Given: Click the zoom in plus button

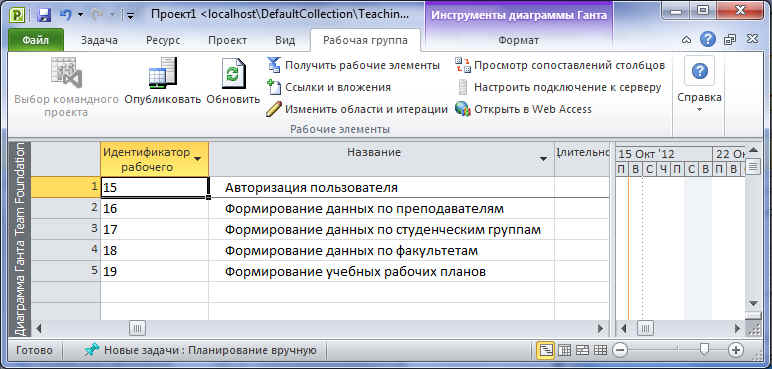Looking at the screenshot, I should pos(736,351).
